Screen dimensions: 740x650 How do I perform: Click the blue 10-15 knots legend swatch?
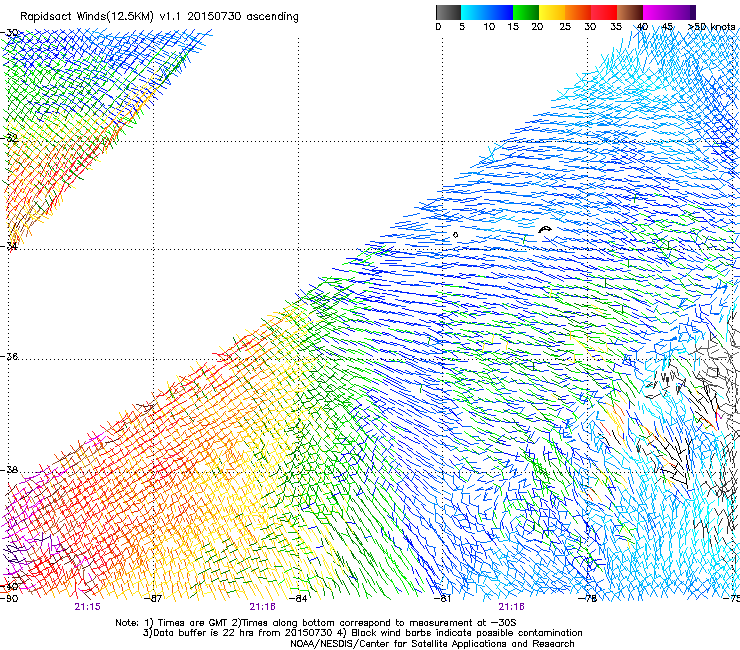(x=500, y=12)
